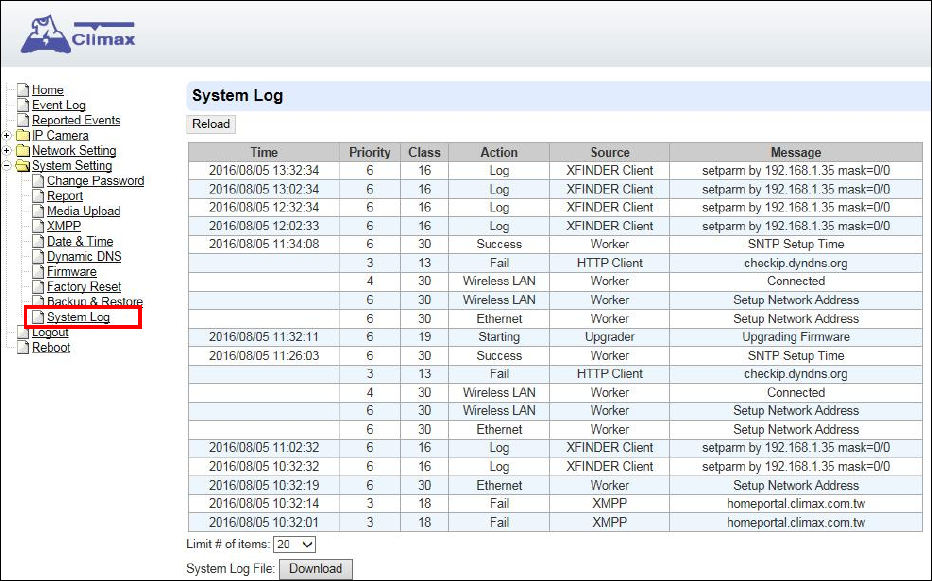932x581 pixels.
Task: Click the Priority column header
Action: (370, 152)
